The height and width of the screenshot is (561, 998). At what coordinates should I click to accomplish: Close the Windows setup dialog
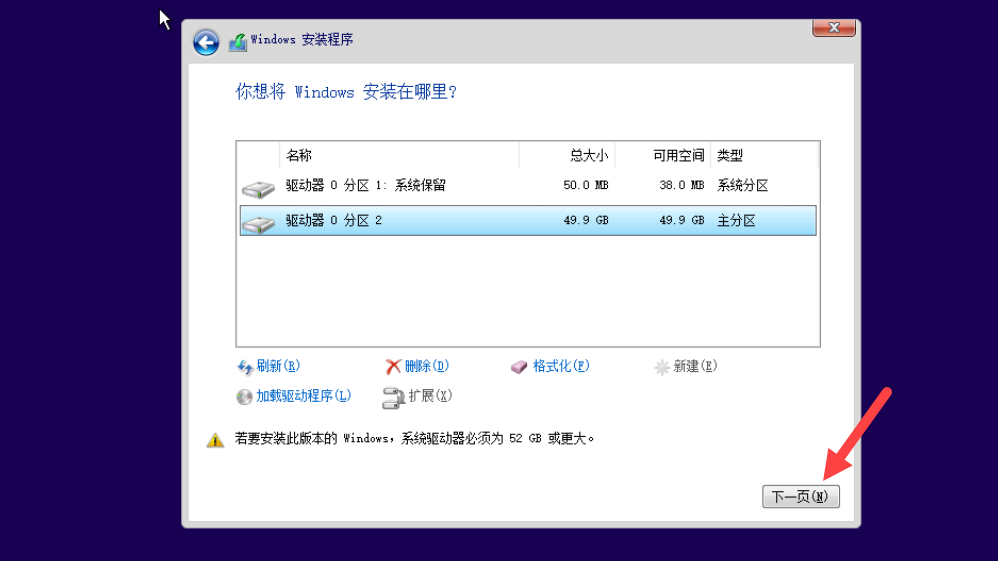834,28
